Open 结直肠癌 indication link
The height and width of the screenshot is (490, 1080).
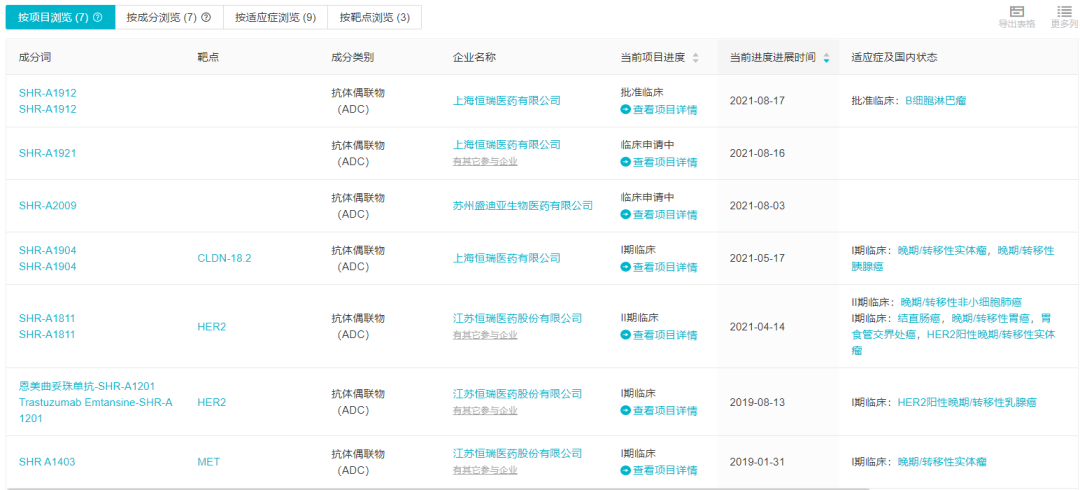coord(919,318)
